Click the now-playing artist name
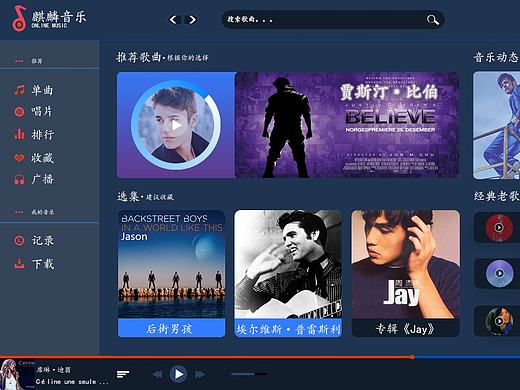The height and width of the screenshot is (390, 520). (x=53, y=369)
